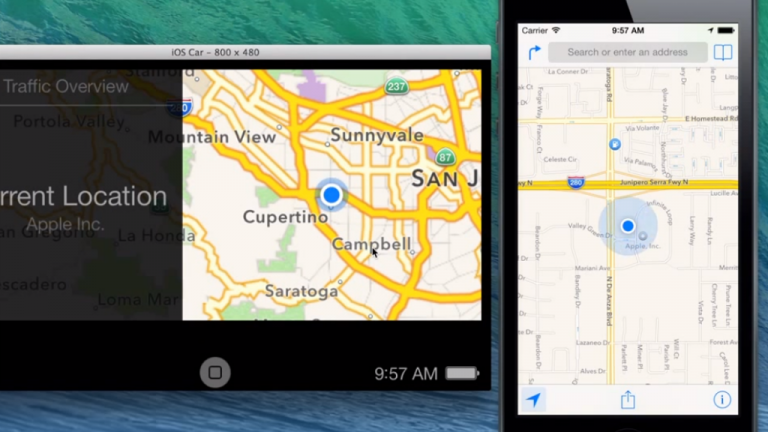Screen dimensions: 768x432
Task: Tap E Homestead Rd label on iPhone map
Action: pyautogui.click(x=711, y=119)
